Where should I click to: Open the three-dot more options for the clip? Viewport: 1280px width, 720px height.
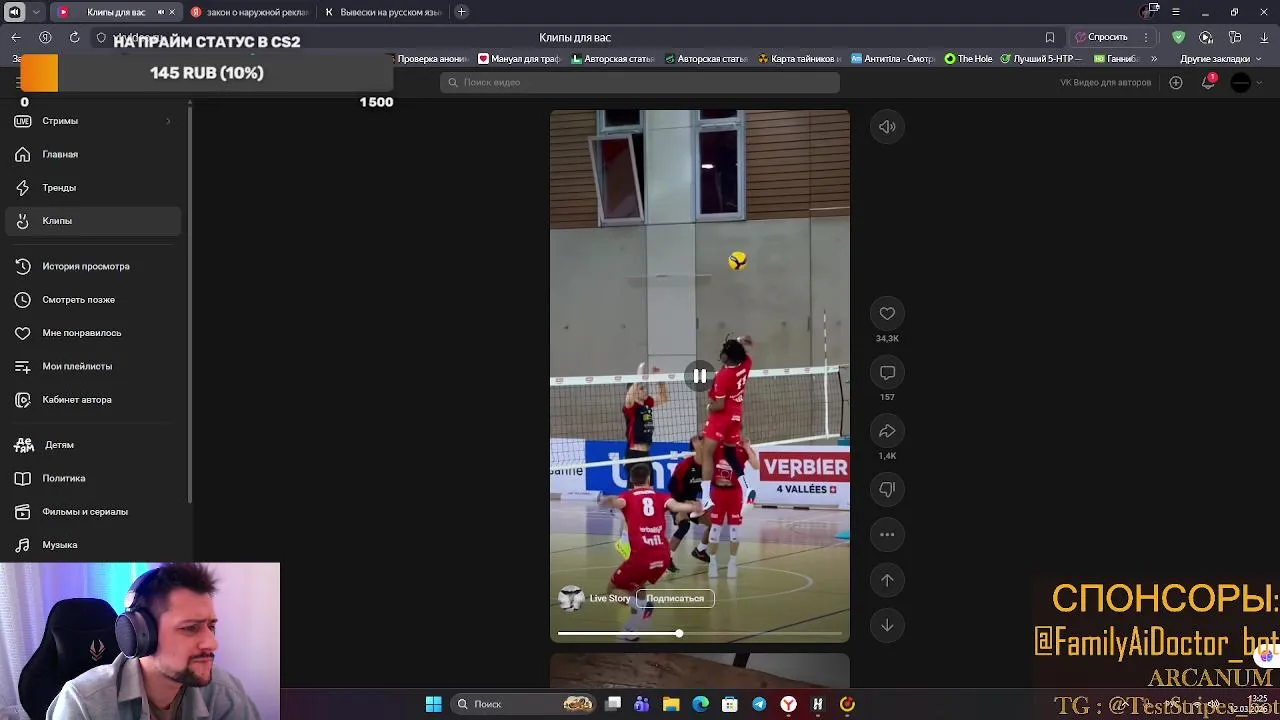coord(887,535)
